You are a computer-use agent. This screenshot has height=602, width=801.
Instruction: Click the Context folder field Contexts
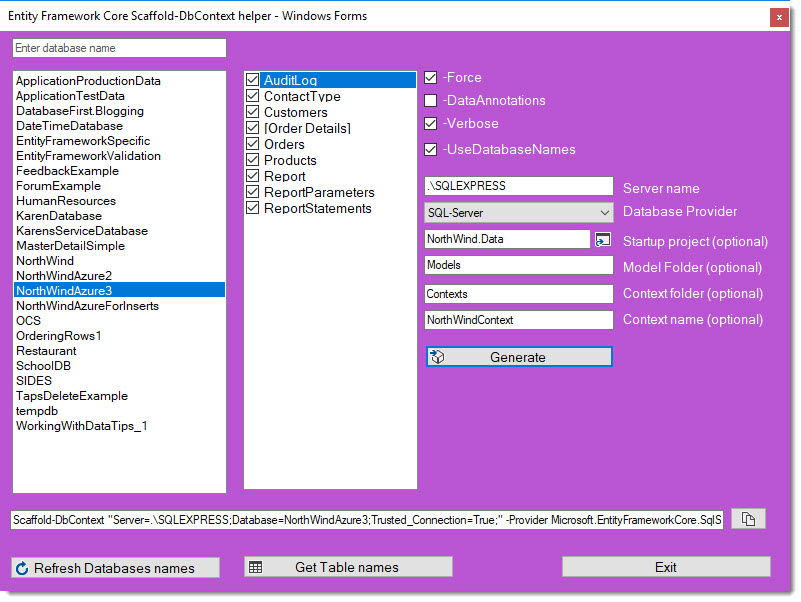[519, 294]
